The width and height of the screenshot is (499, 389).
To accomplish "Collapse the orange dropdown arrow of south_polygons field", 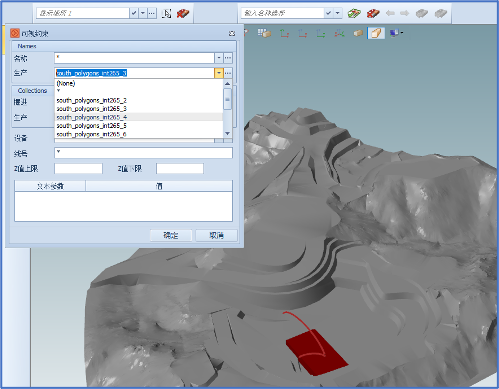I will (x=219, y=73).
